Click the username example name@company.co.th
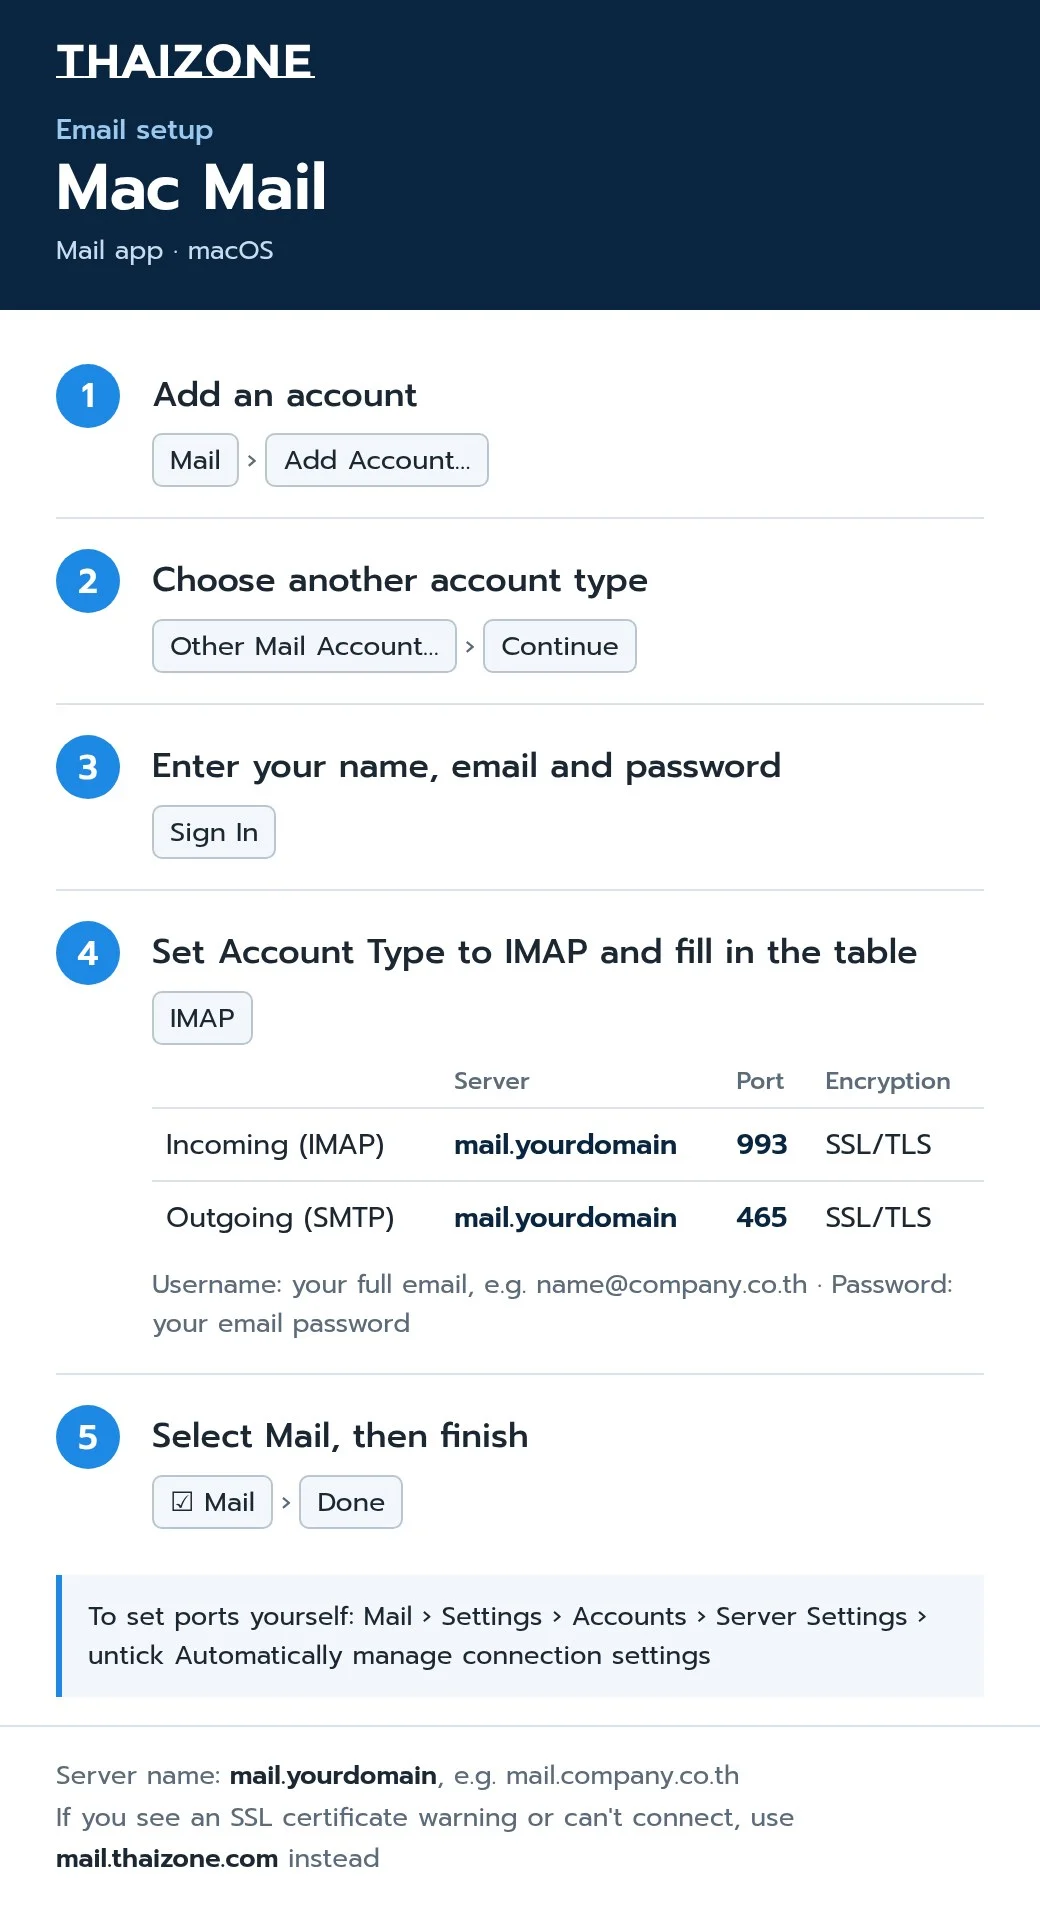 tap(672, 1285)
